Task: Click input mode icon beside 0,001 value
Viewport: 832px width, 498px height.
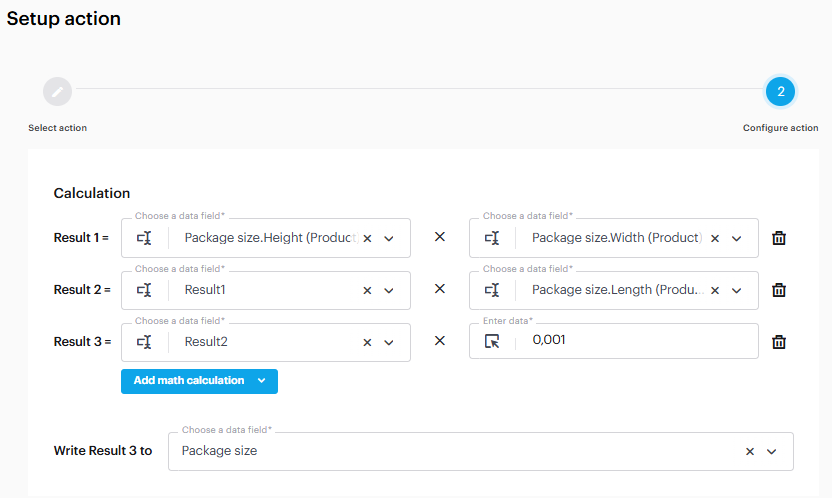Action: pos(492,342)
